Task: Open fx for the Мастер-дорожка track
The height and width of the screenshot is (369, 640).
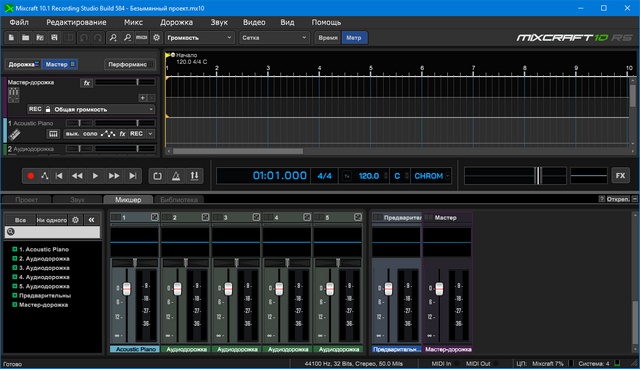Action: (87, 83)
